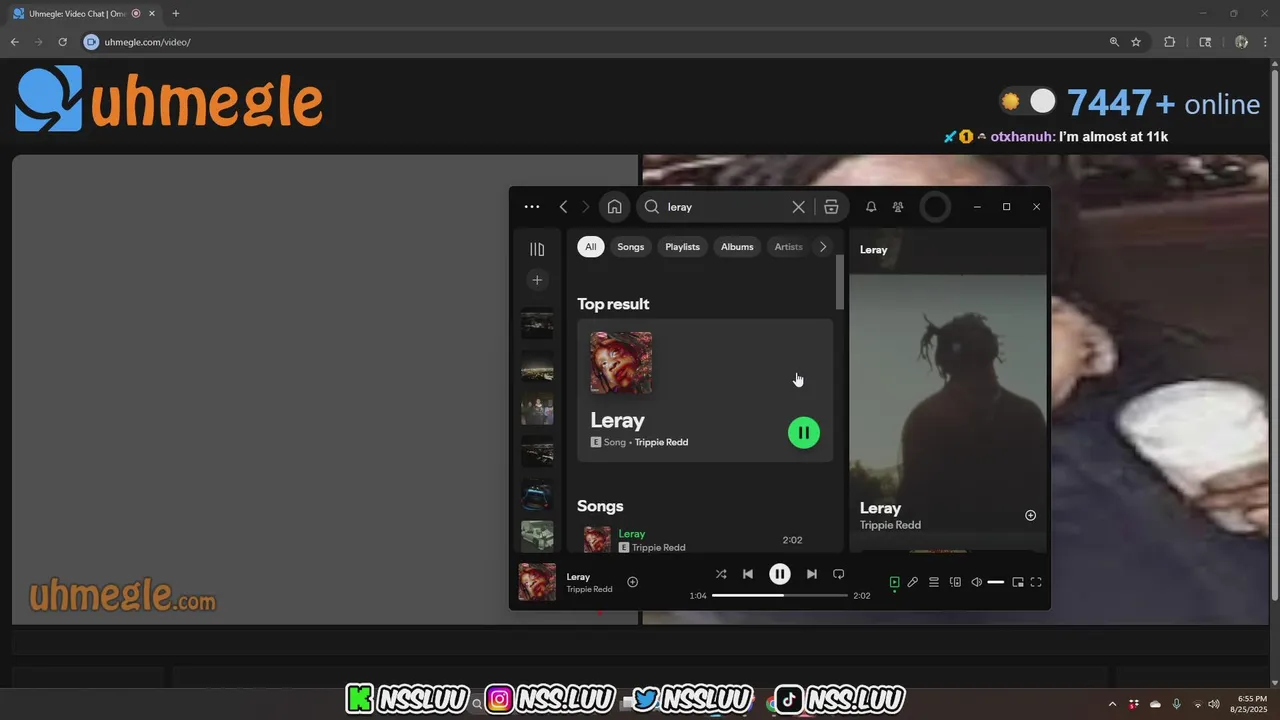Bookmark this page with star icon
The height and width of the screenshot is (720, 1280).
click(1136, 42)
